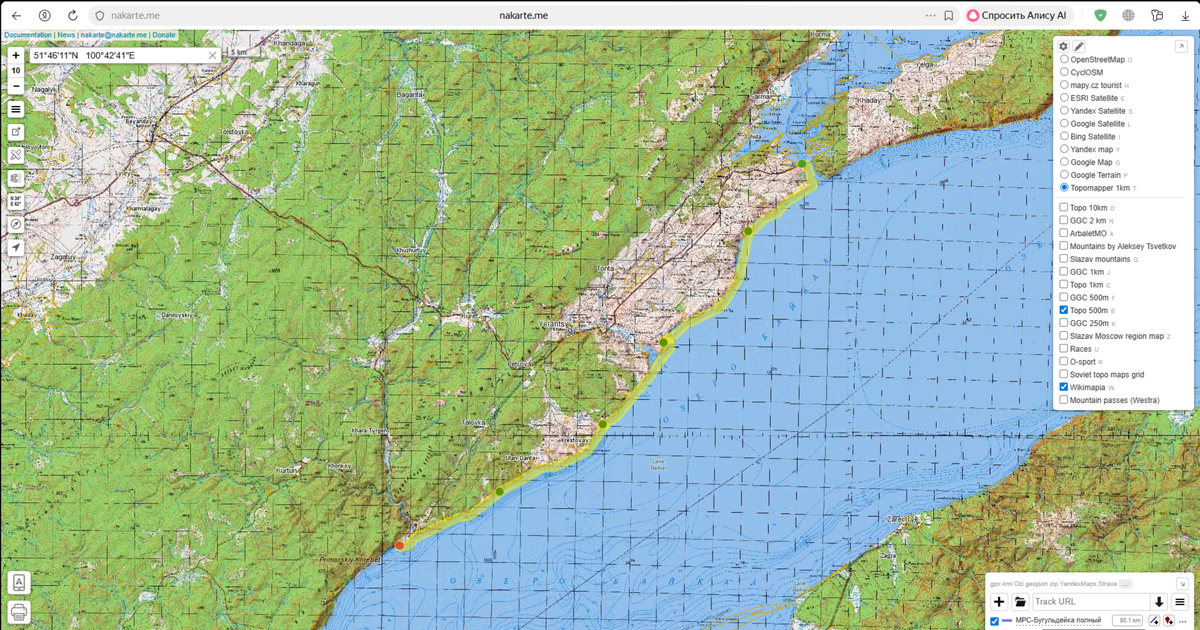The width and height of the screenshot is (1200, 630).
Task: Collapse the layers panel arrow button
Action: click(x=1181, y=46)
